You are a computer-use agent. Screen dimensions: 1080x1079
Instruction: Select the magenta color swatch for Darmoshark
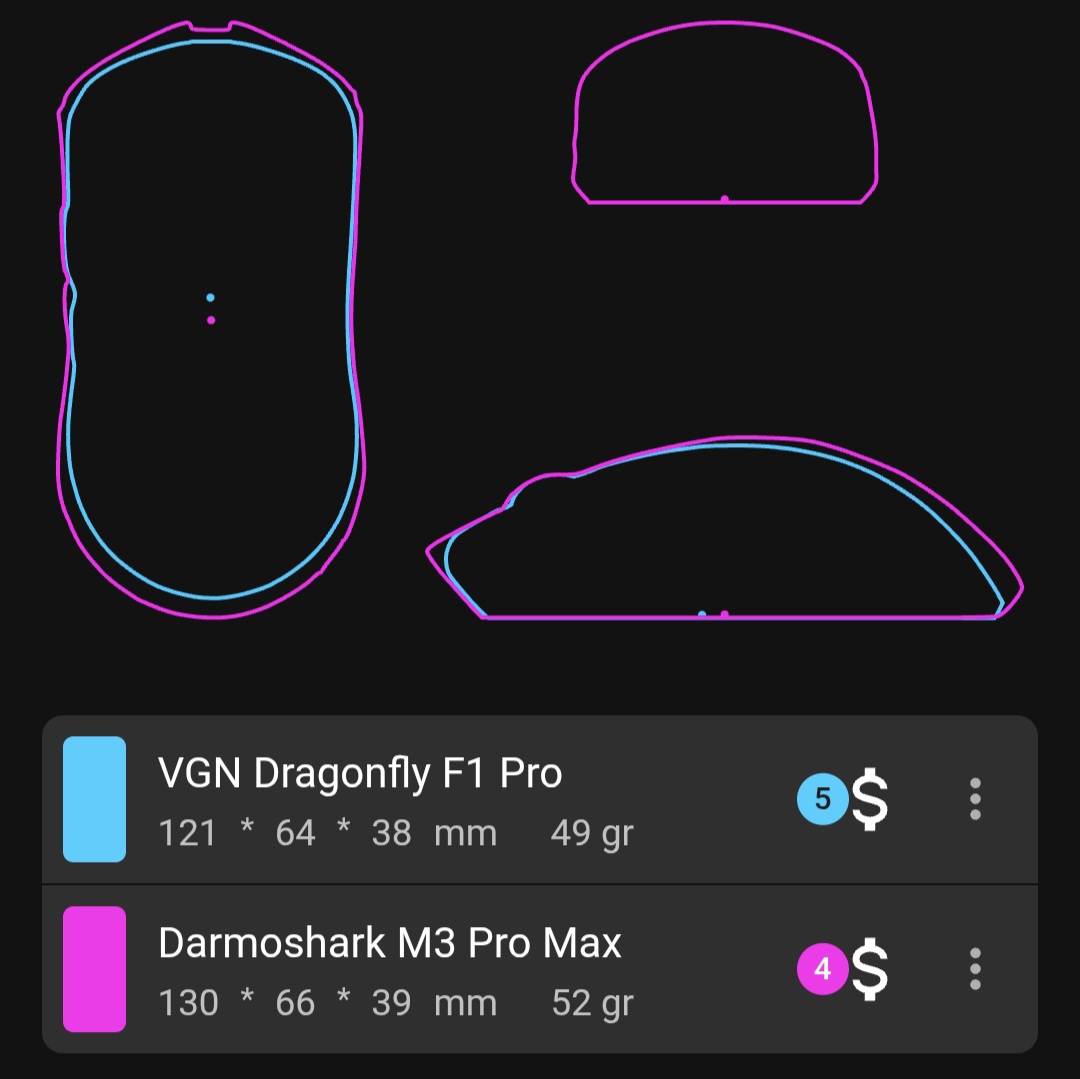point(94,969)
